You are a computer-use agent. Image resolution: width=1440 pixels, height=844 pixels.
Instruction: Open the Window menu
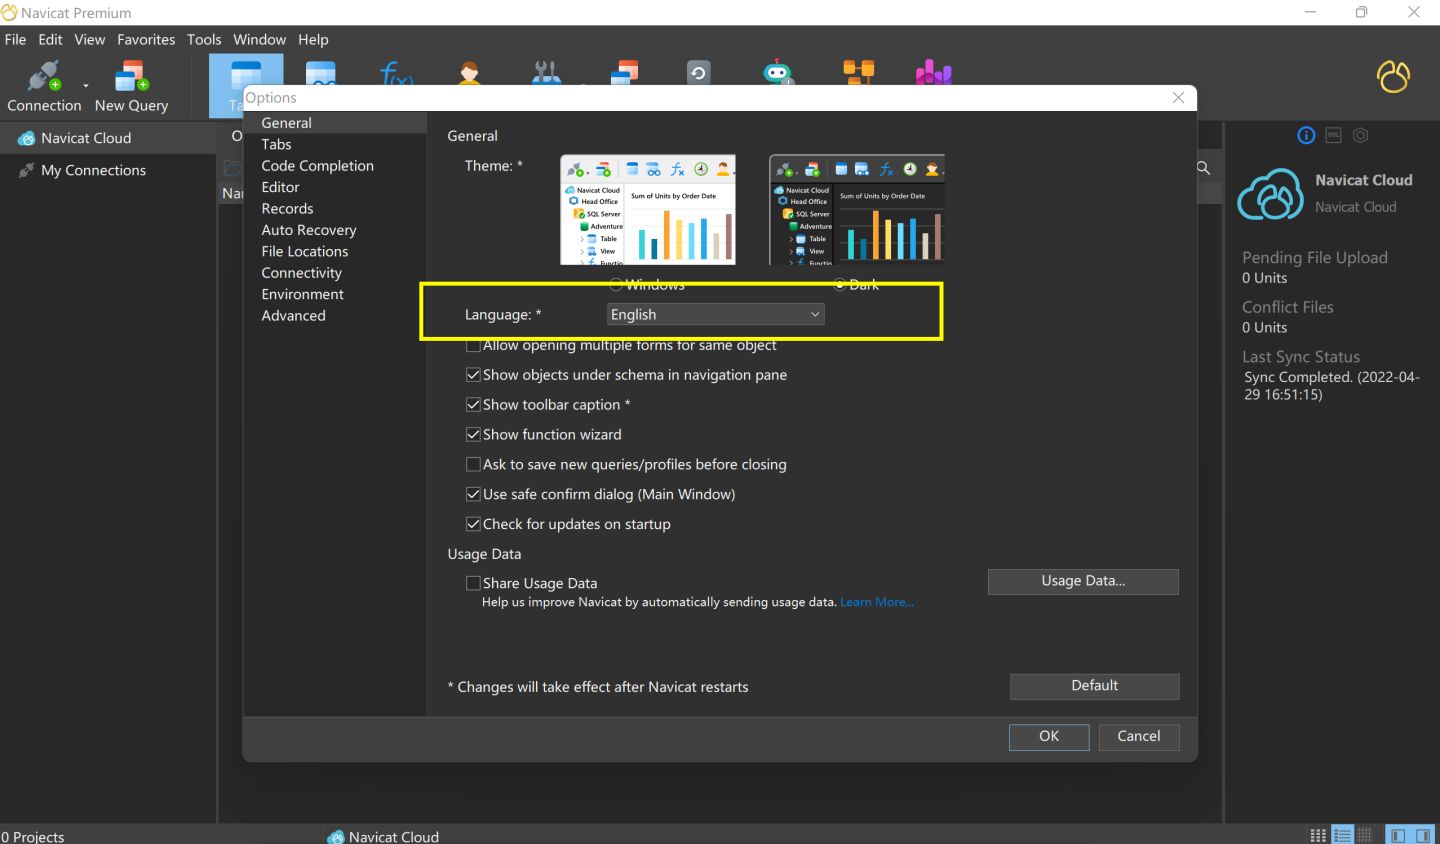(259, 39)
